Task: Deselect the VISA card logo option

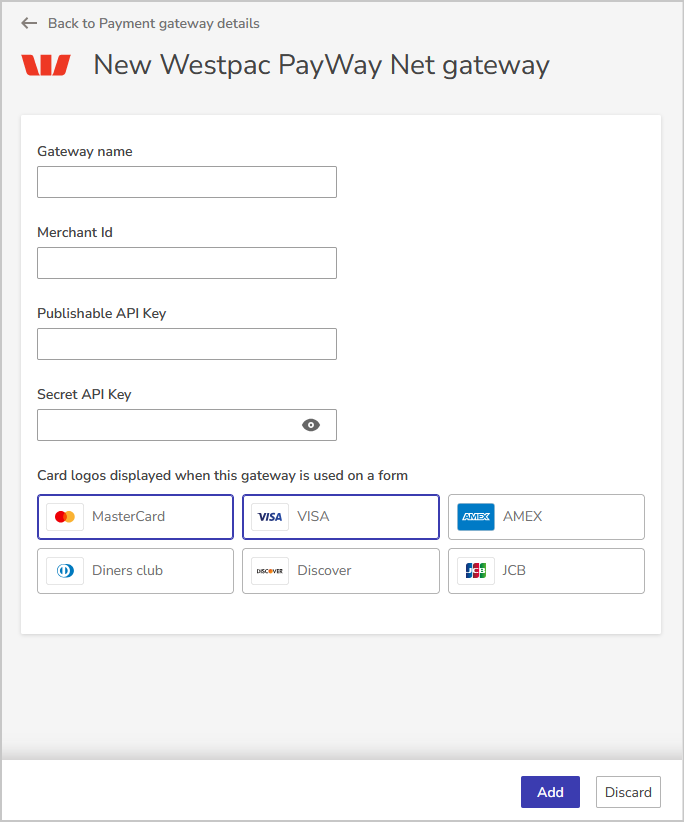Action: 340,517
